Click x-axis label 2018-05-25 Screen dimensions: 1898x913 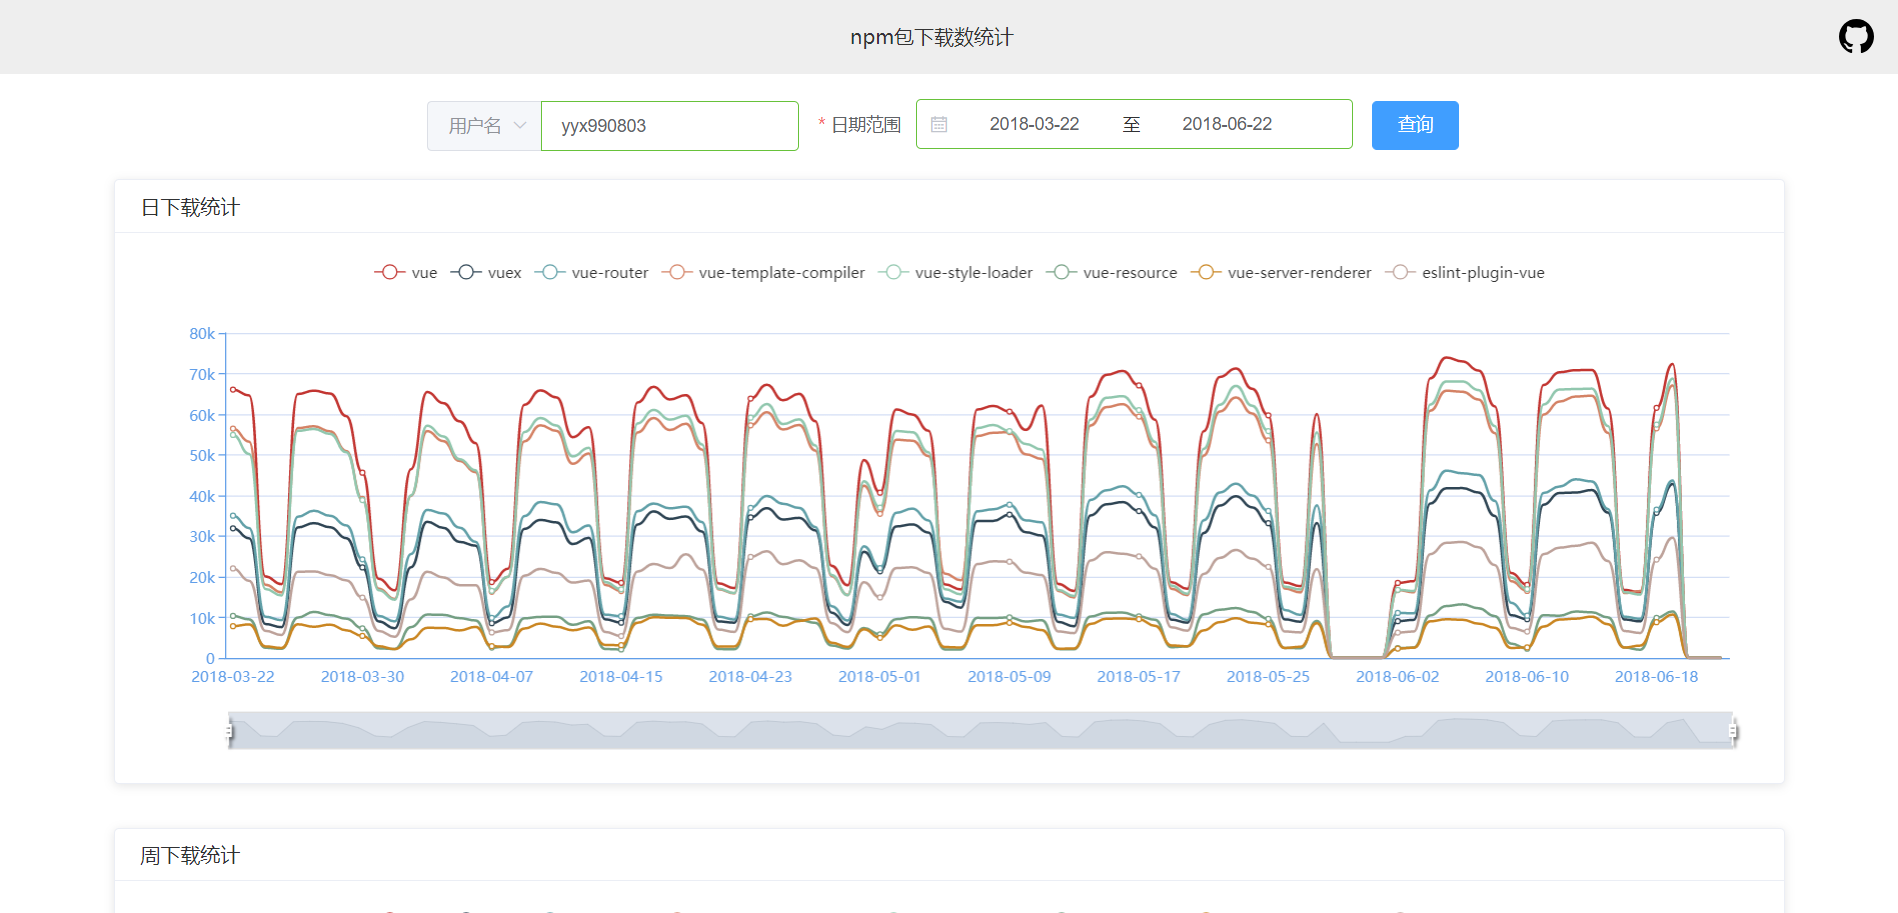[x=1268, y=677]
